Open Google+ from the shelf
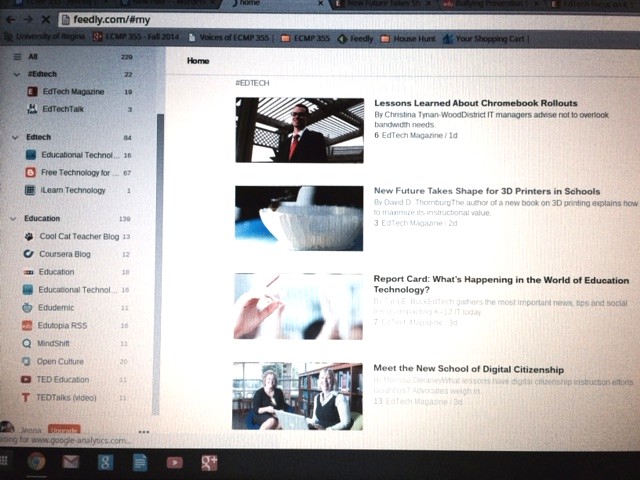This screenshot has width=640, height=480. [209, 462]
